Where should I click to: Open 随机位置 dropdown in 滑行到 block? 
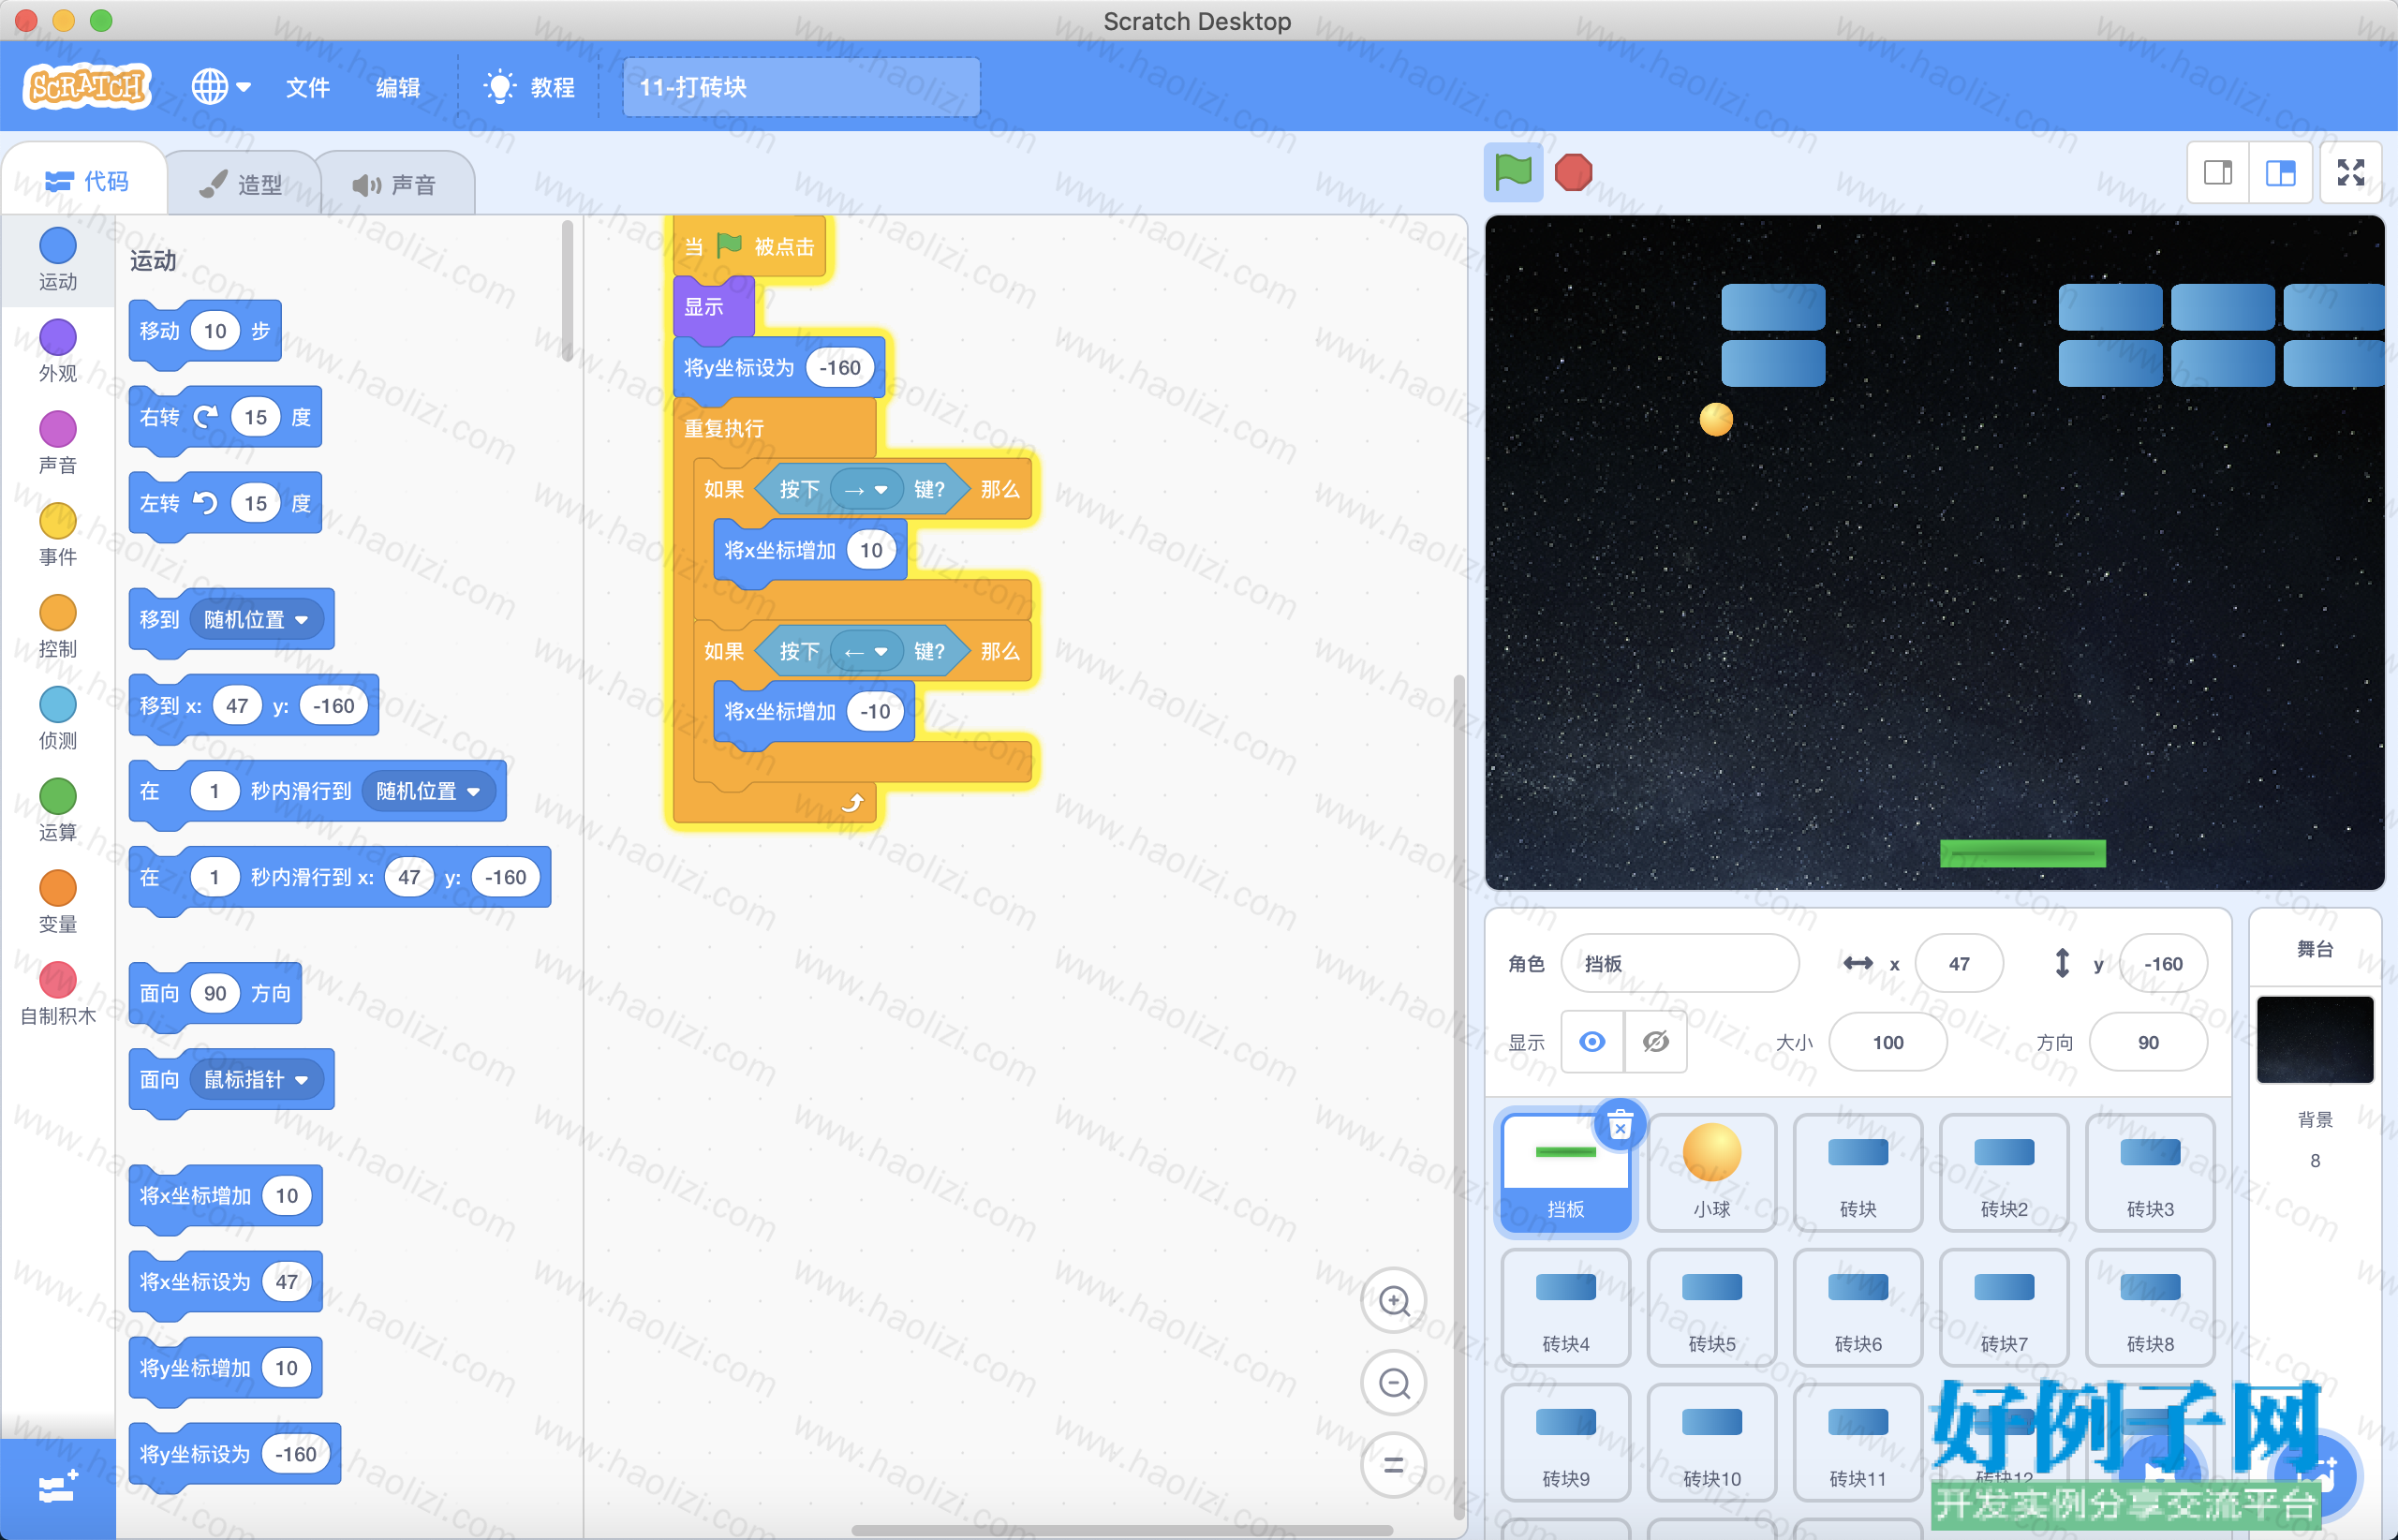click(428, 791)
